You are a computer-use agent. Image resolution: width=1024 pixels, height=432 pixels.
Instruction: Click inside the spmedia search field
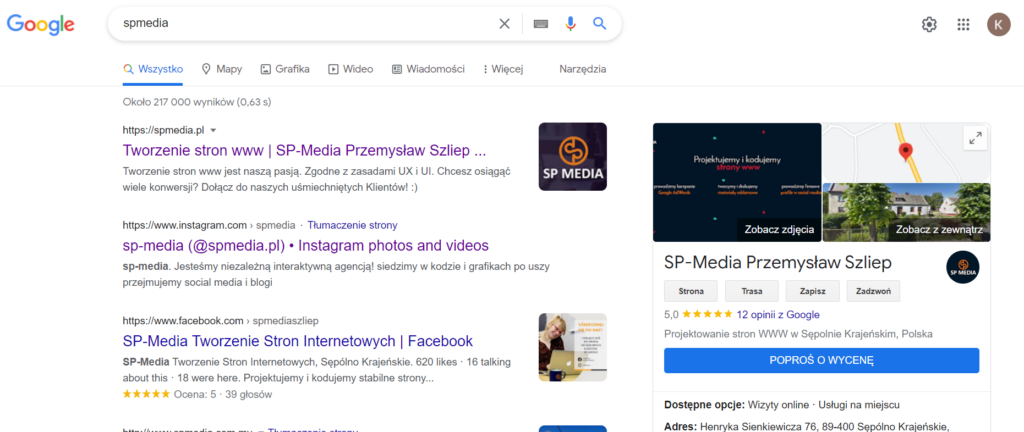[x=300, y=24]
